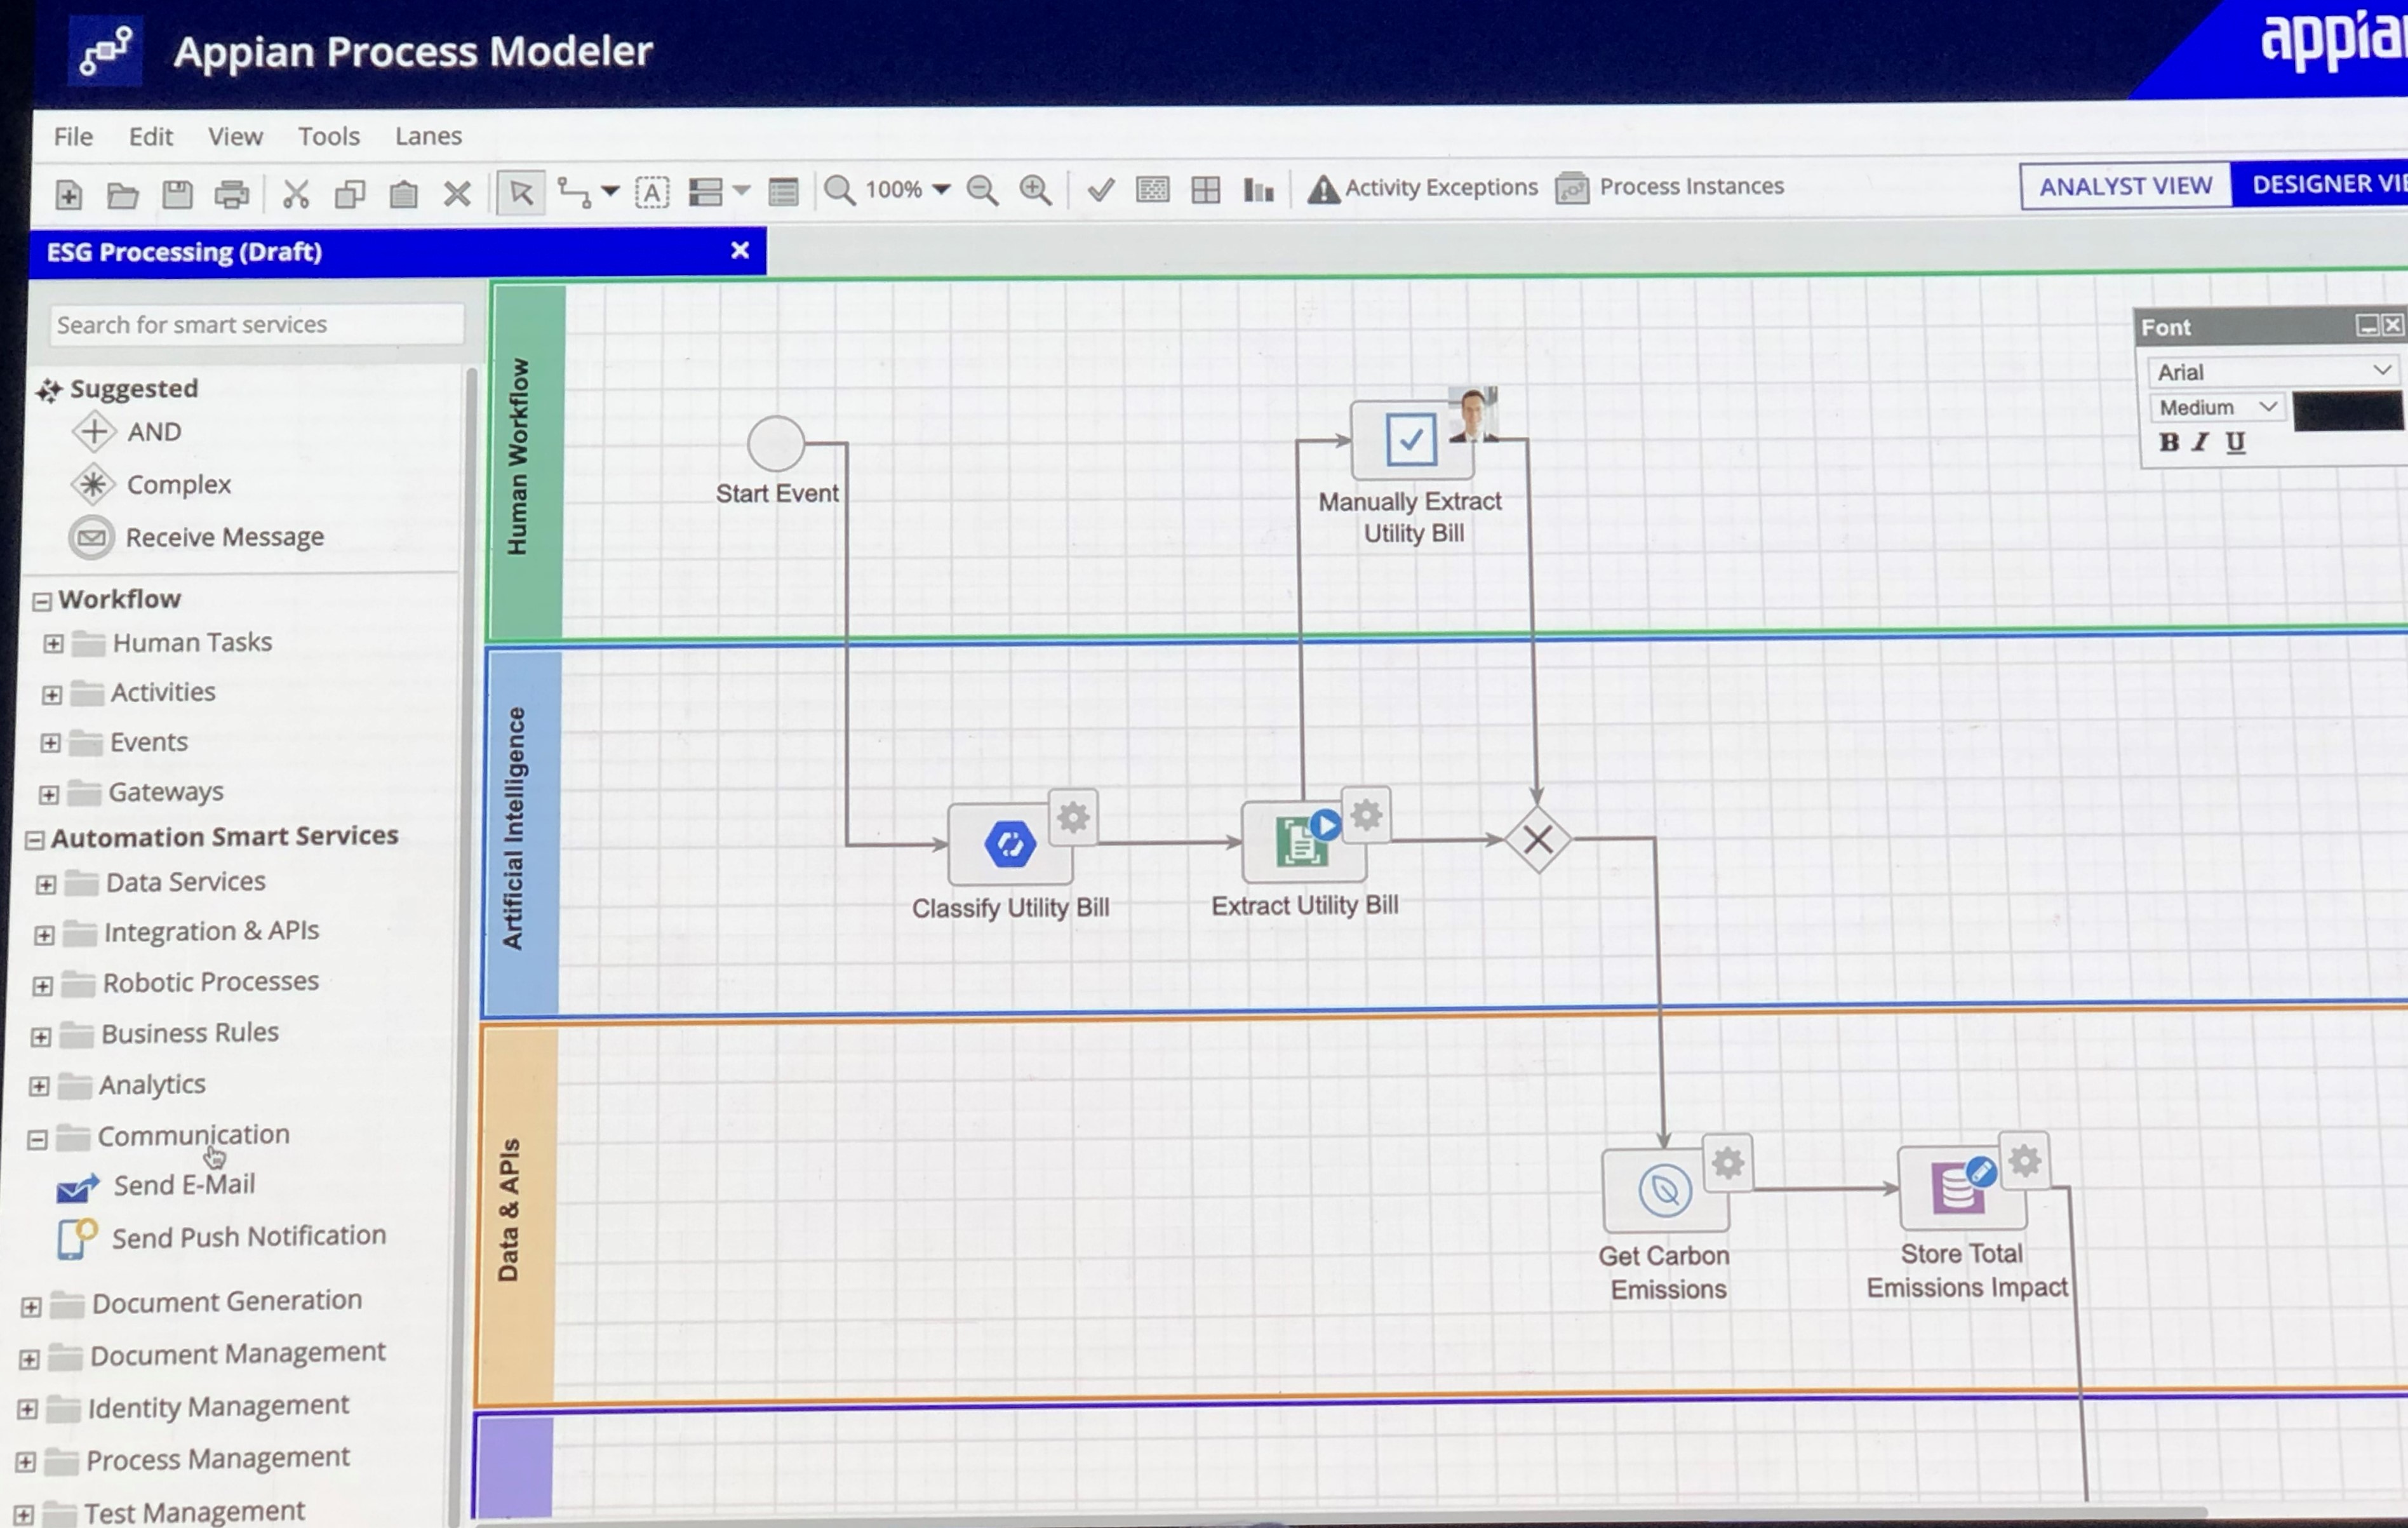Screen dimensions: 2408x1528
Task: Open the zoom percentage dropdown
Action: coord(940,189)
